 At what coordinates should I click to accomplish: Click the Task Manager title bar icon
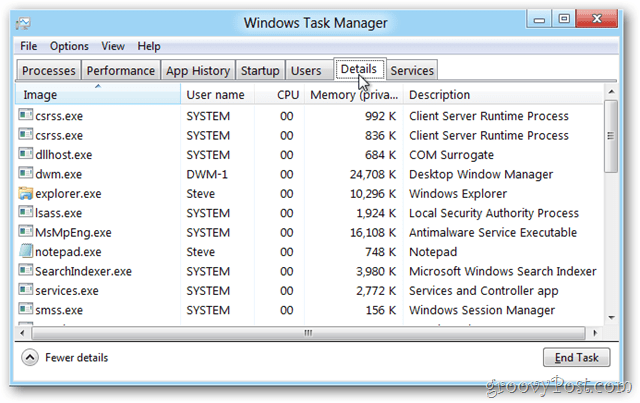23,23
